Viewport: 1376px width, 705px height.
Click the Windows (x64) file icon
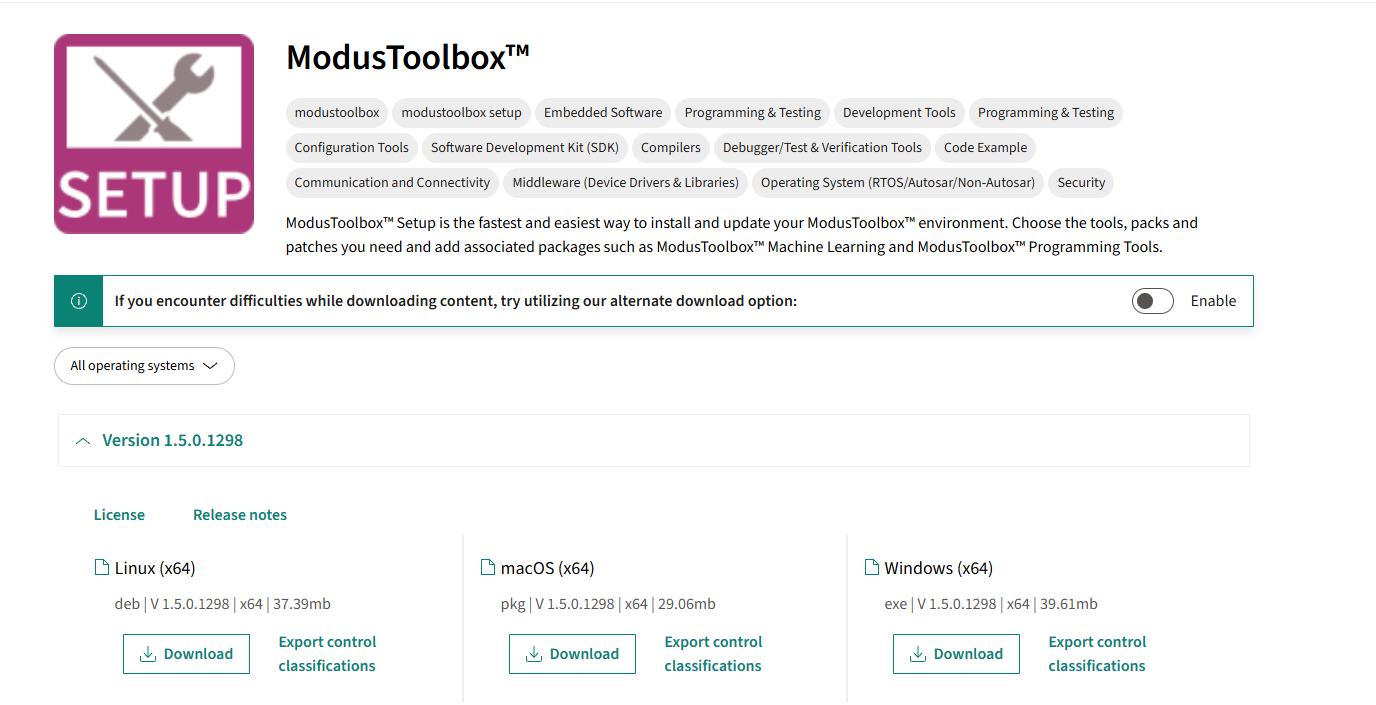pos(871,568)
